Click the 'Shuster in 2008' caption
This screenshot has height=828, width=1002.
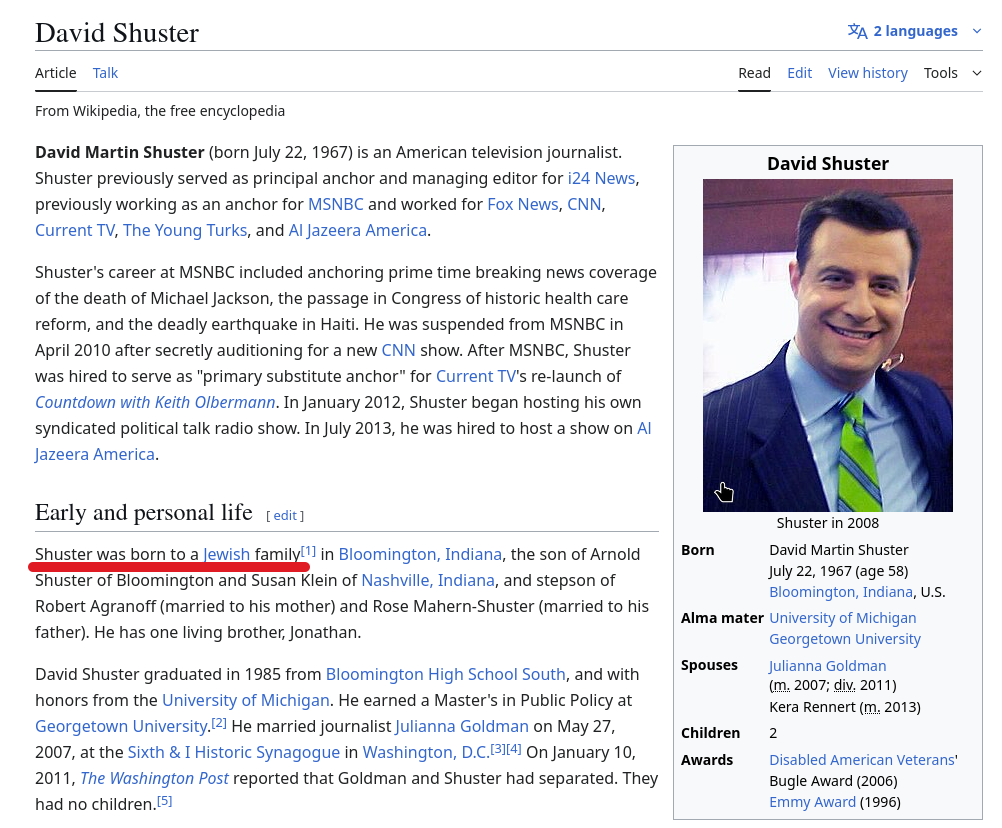click(x=828, y=523)
